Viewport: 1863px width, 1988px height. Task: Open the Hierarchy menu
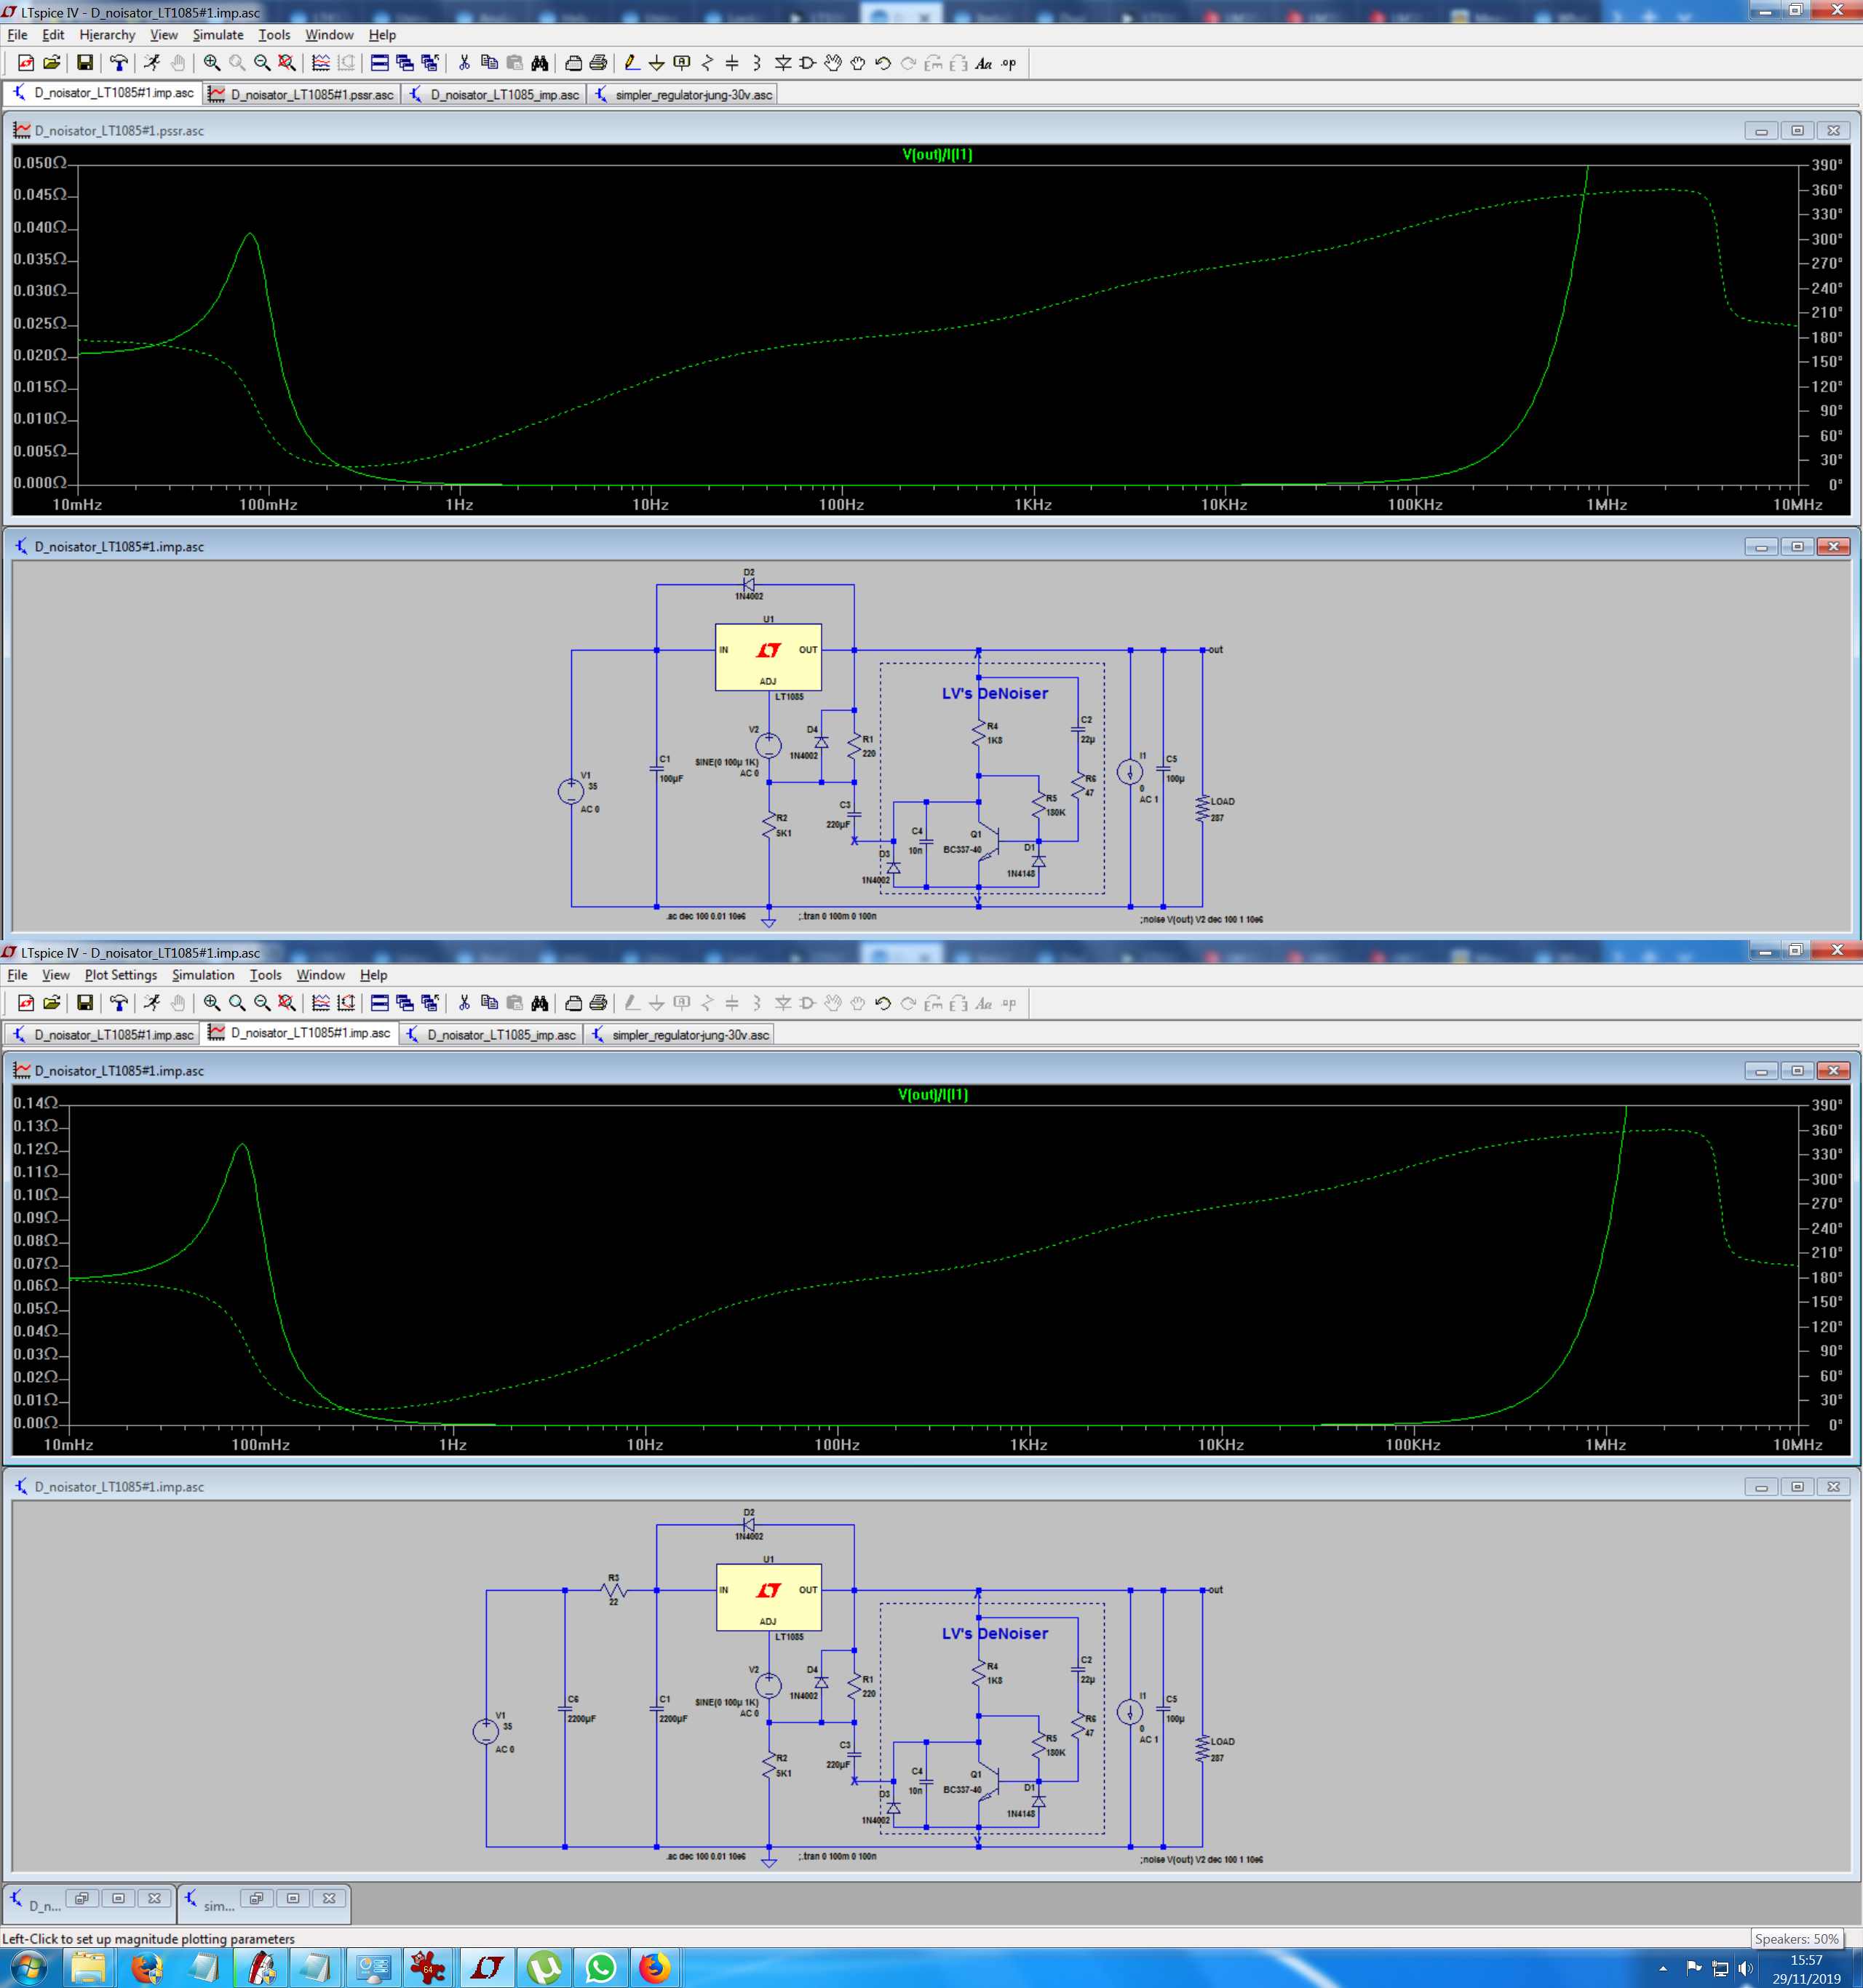107,35
